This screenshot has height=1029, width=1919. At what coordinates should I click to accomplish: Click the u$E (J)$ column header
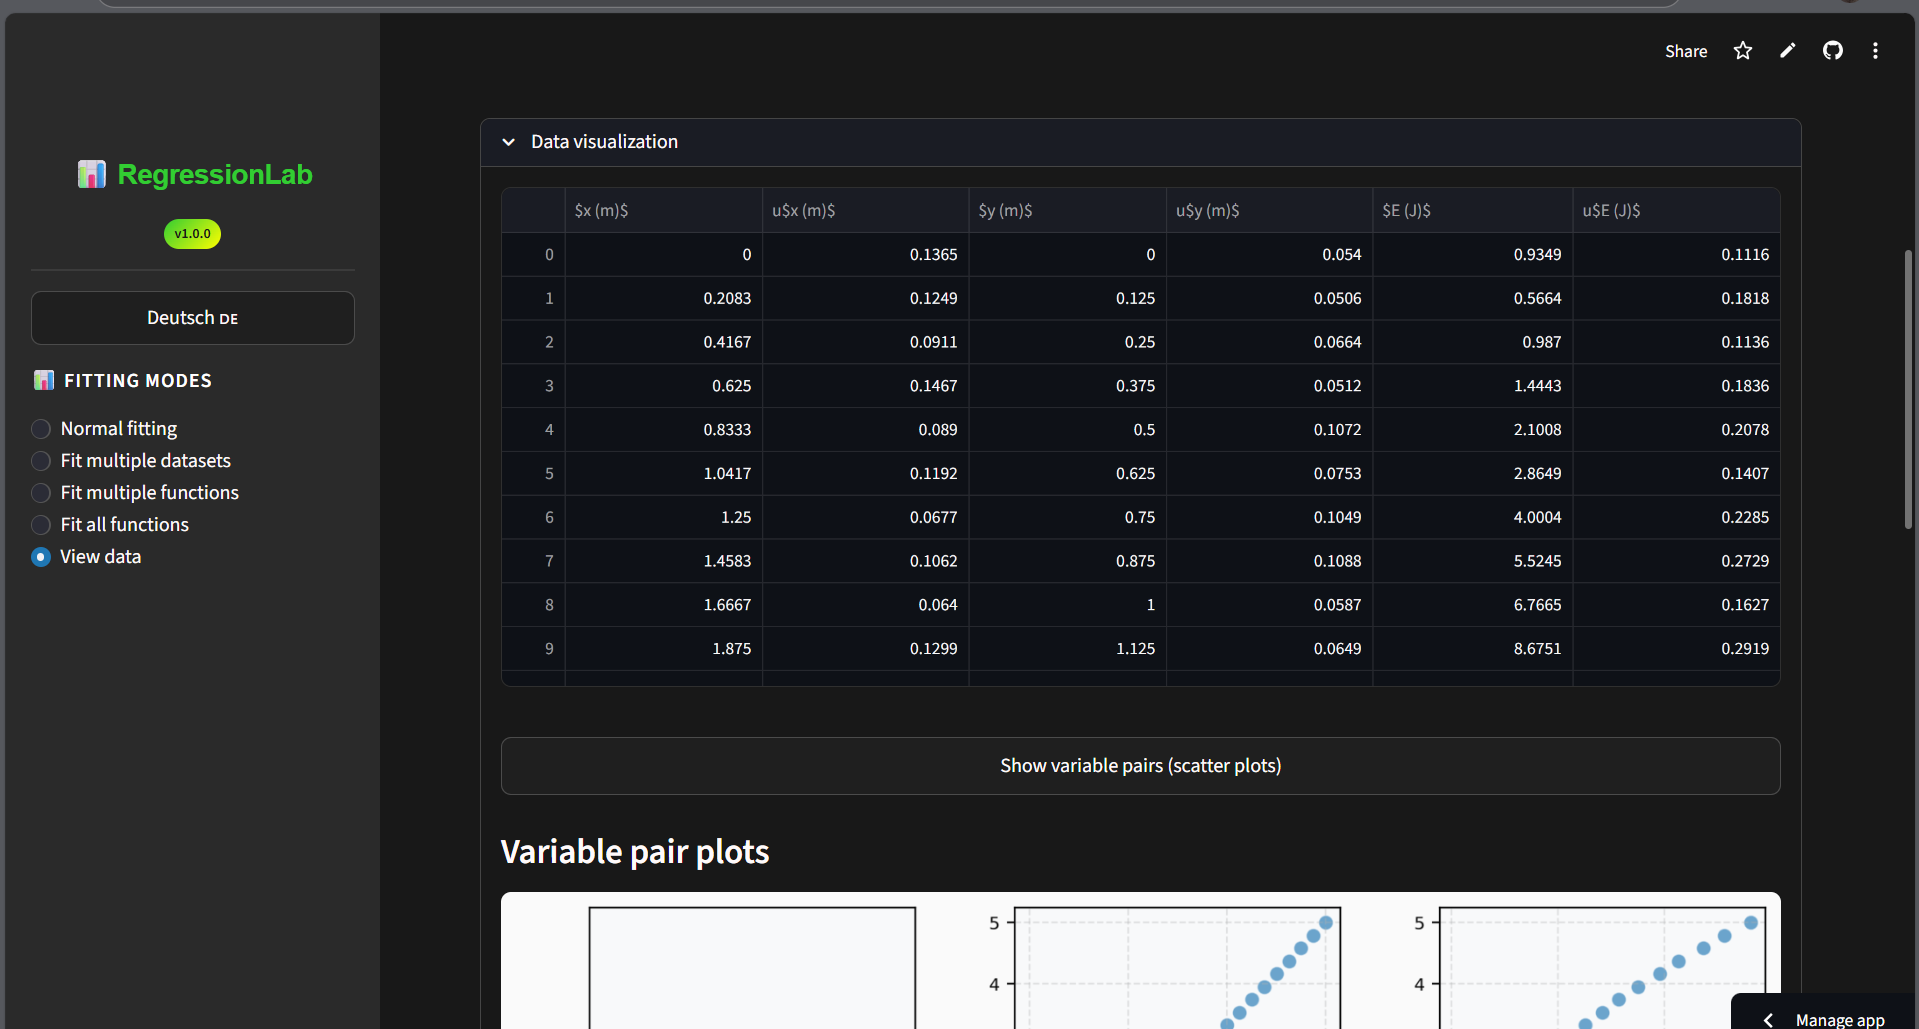(1677, 210)
